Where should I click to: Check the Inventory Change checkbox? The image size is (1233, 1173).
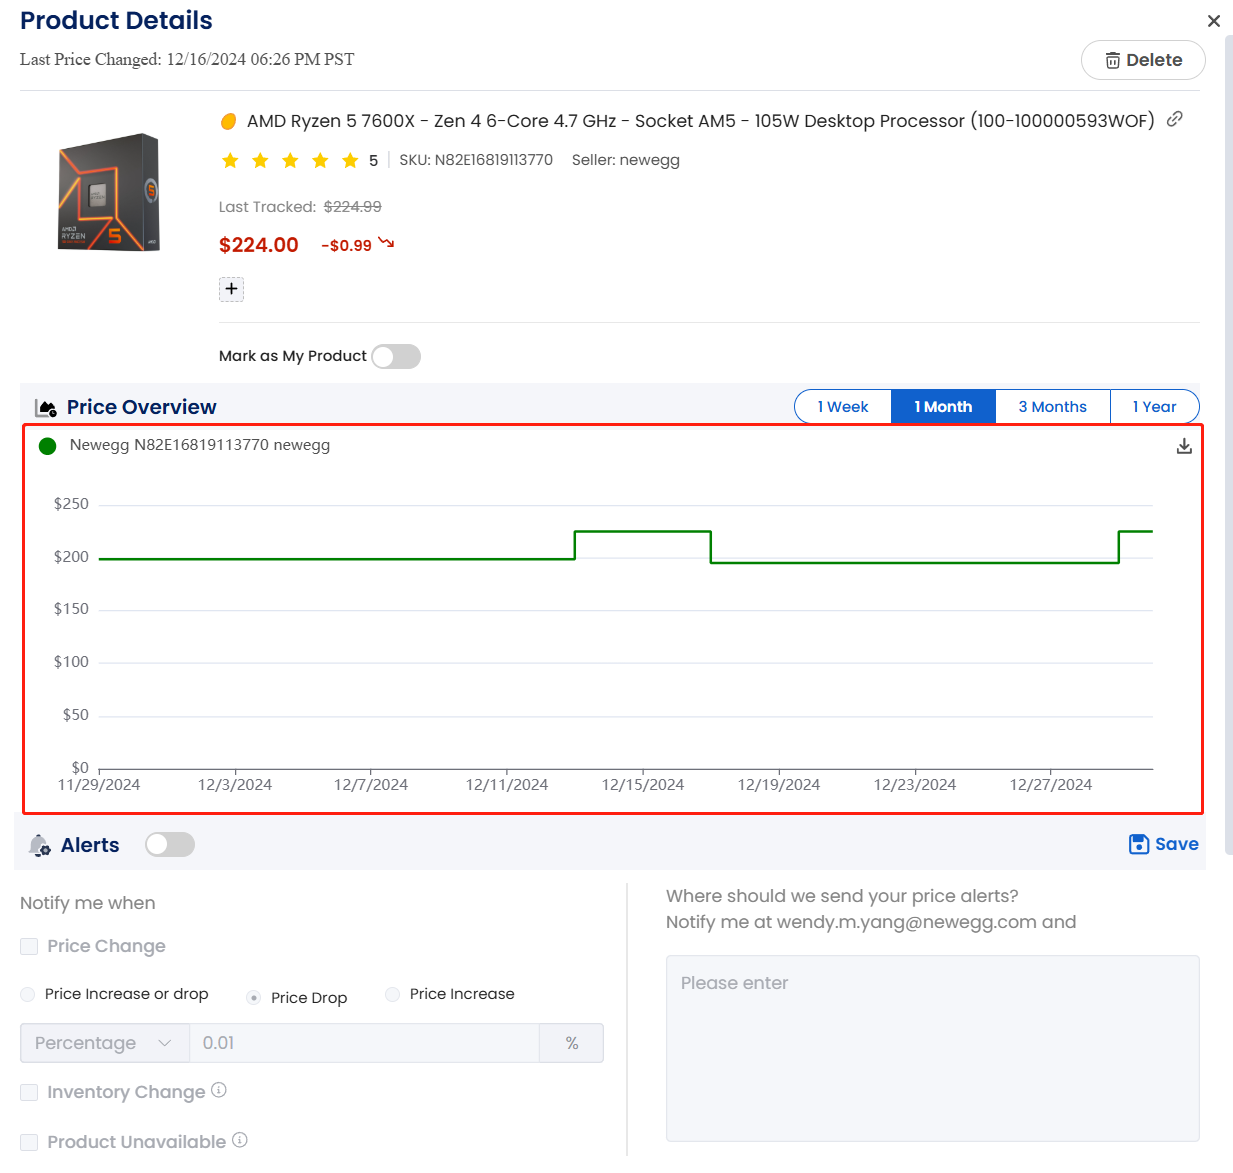[29, 1092]
